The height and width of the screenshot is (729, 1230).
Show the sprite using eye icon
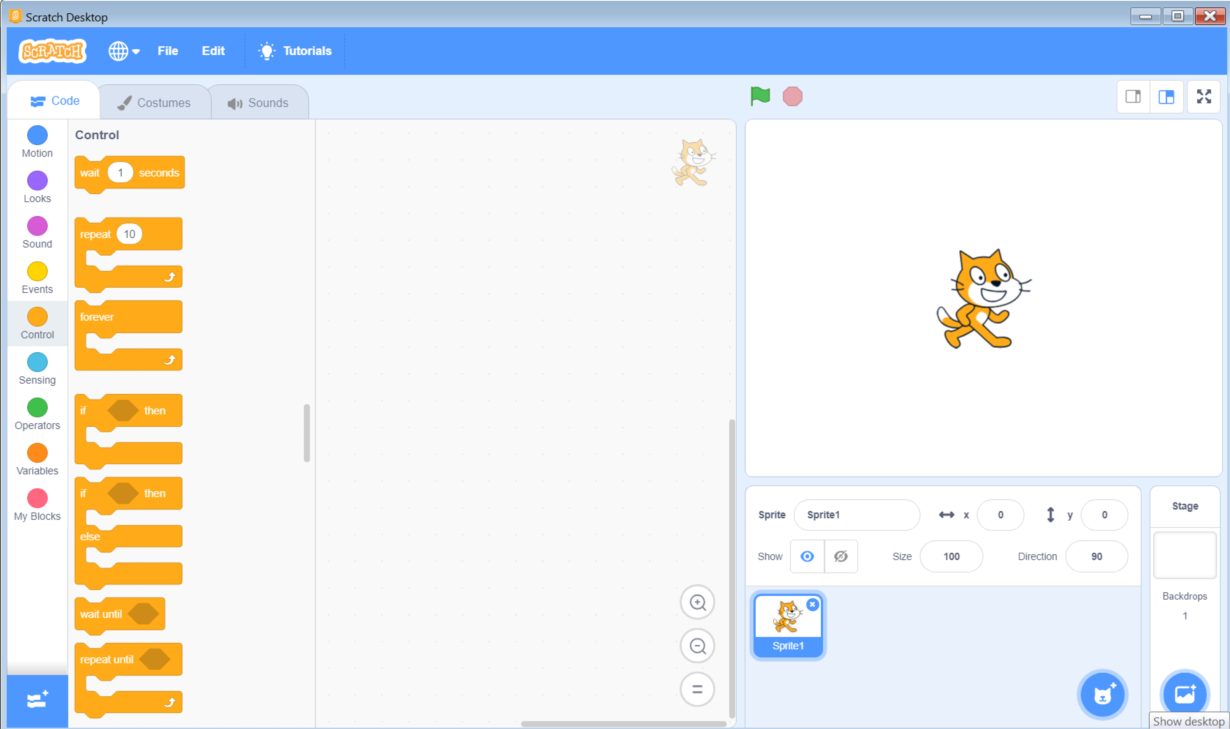(807, 557)
